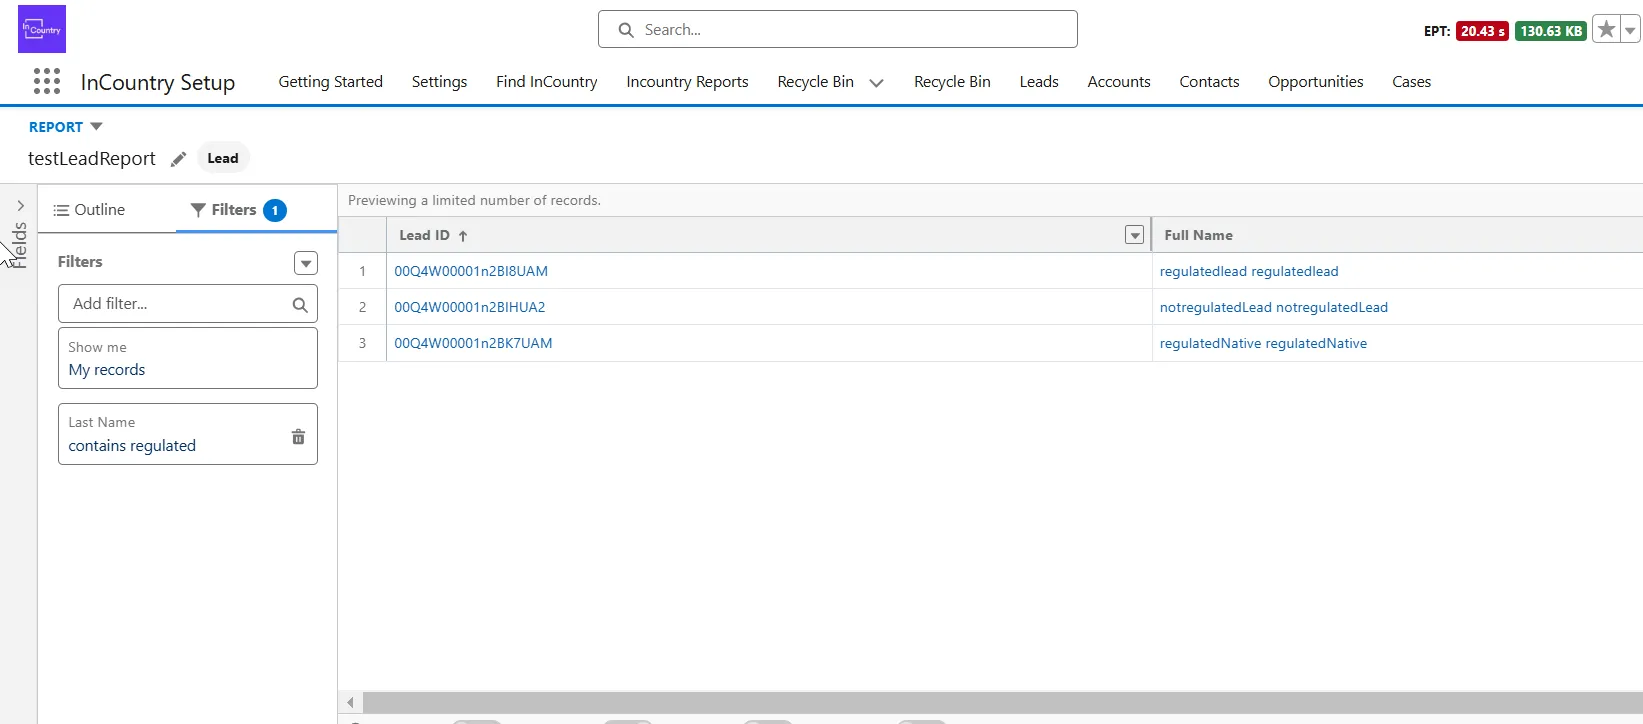Click the pencil icon to rename testLeadReport
The height and width of the screenshot is (724, 1643).
(178, 159)
